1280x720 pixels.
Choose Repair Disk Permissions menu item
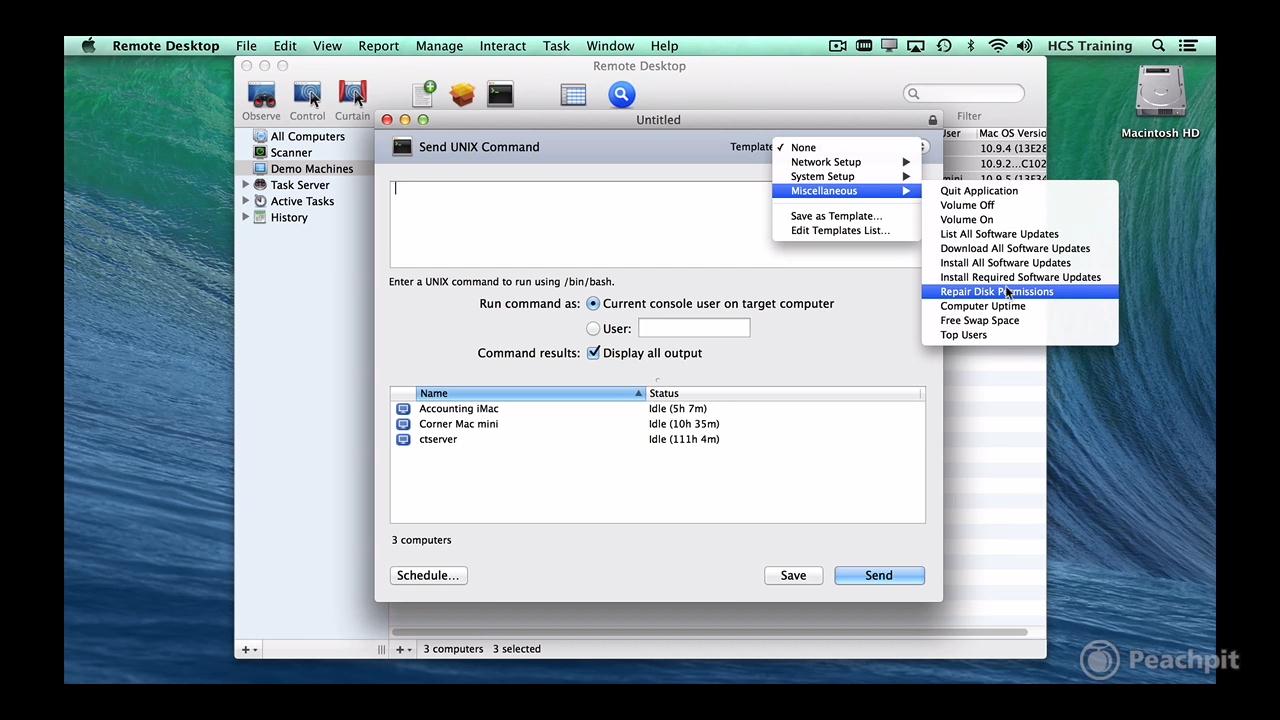[1020, 292]
